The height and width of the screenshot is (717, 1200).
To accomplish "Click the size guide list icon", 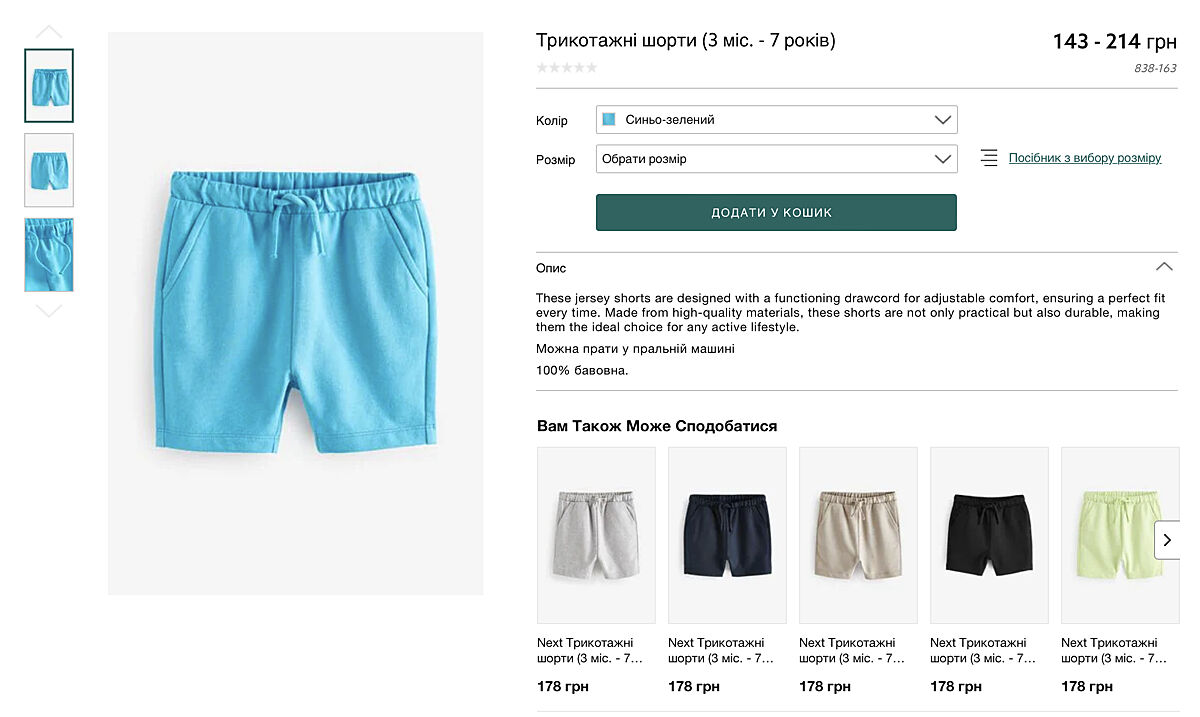I will tap(989, 158).
